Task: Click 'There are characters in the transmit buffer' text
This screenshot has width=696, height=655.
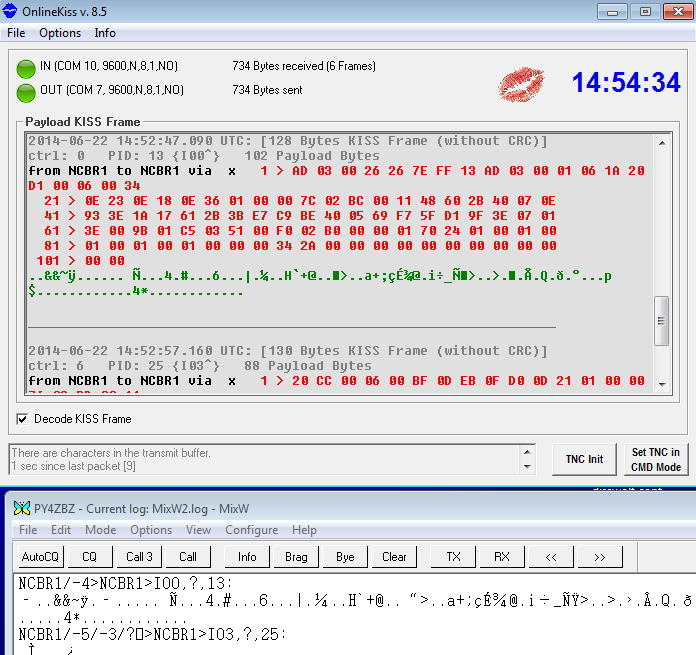Action: click(x=111, y=453)
